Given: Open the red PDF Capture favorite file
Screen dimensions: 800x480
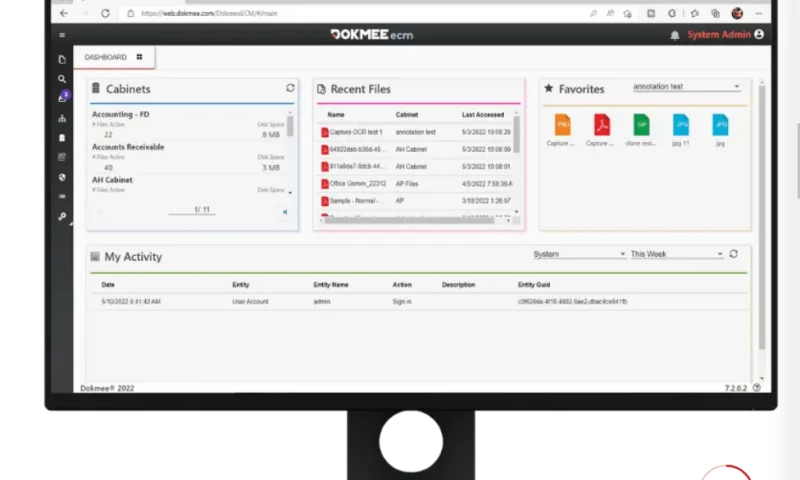Looking at the screenshot, I should point(602,125).
